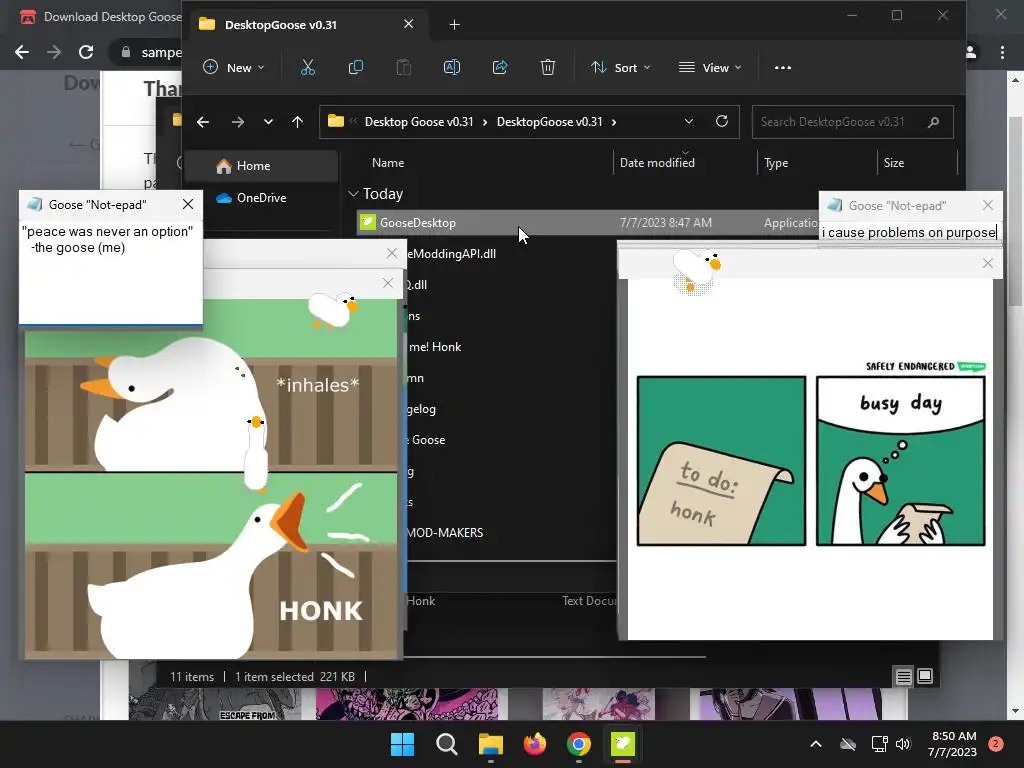
Task: Go up one folder level
Action: pos(297,121)
